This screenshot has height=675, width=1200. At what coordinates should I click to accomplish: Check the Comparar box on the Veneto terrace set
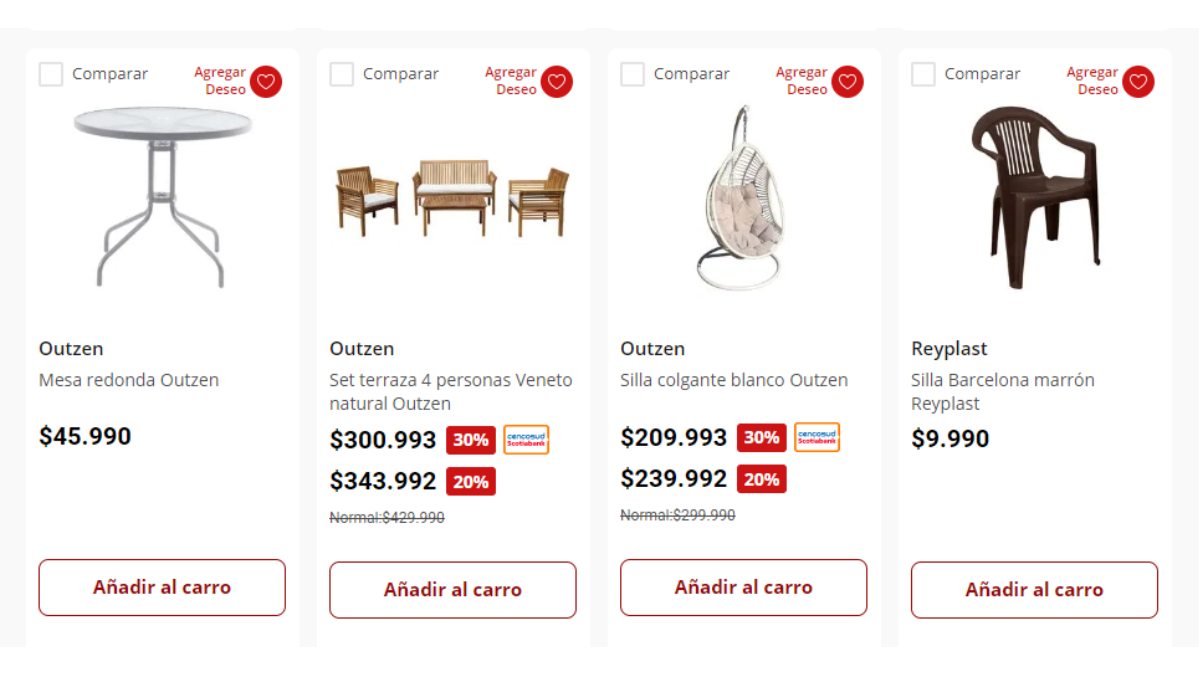click(341, 74)
